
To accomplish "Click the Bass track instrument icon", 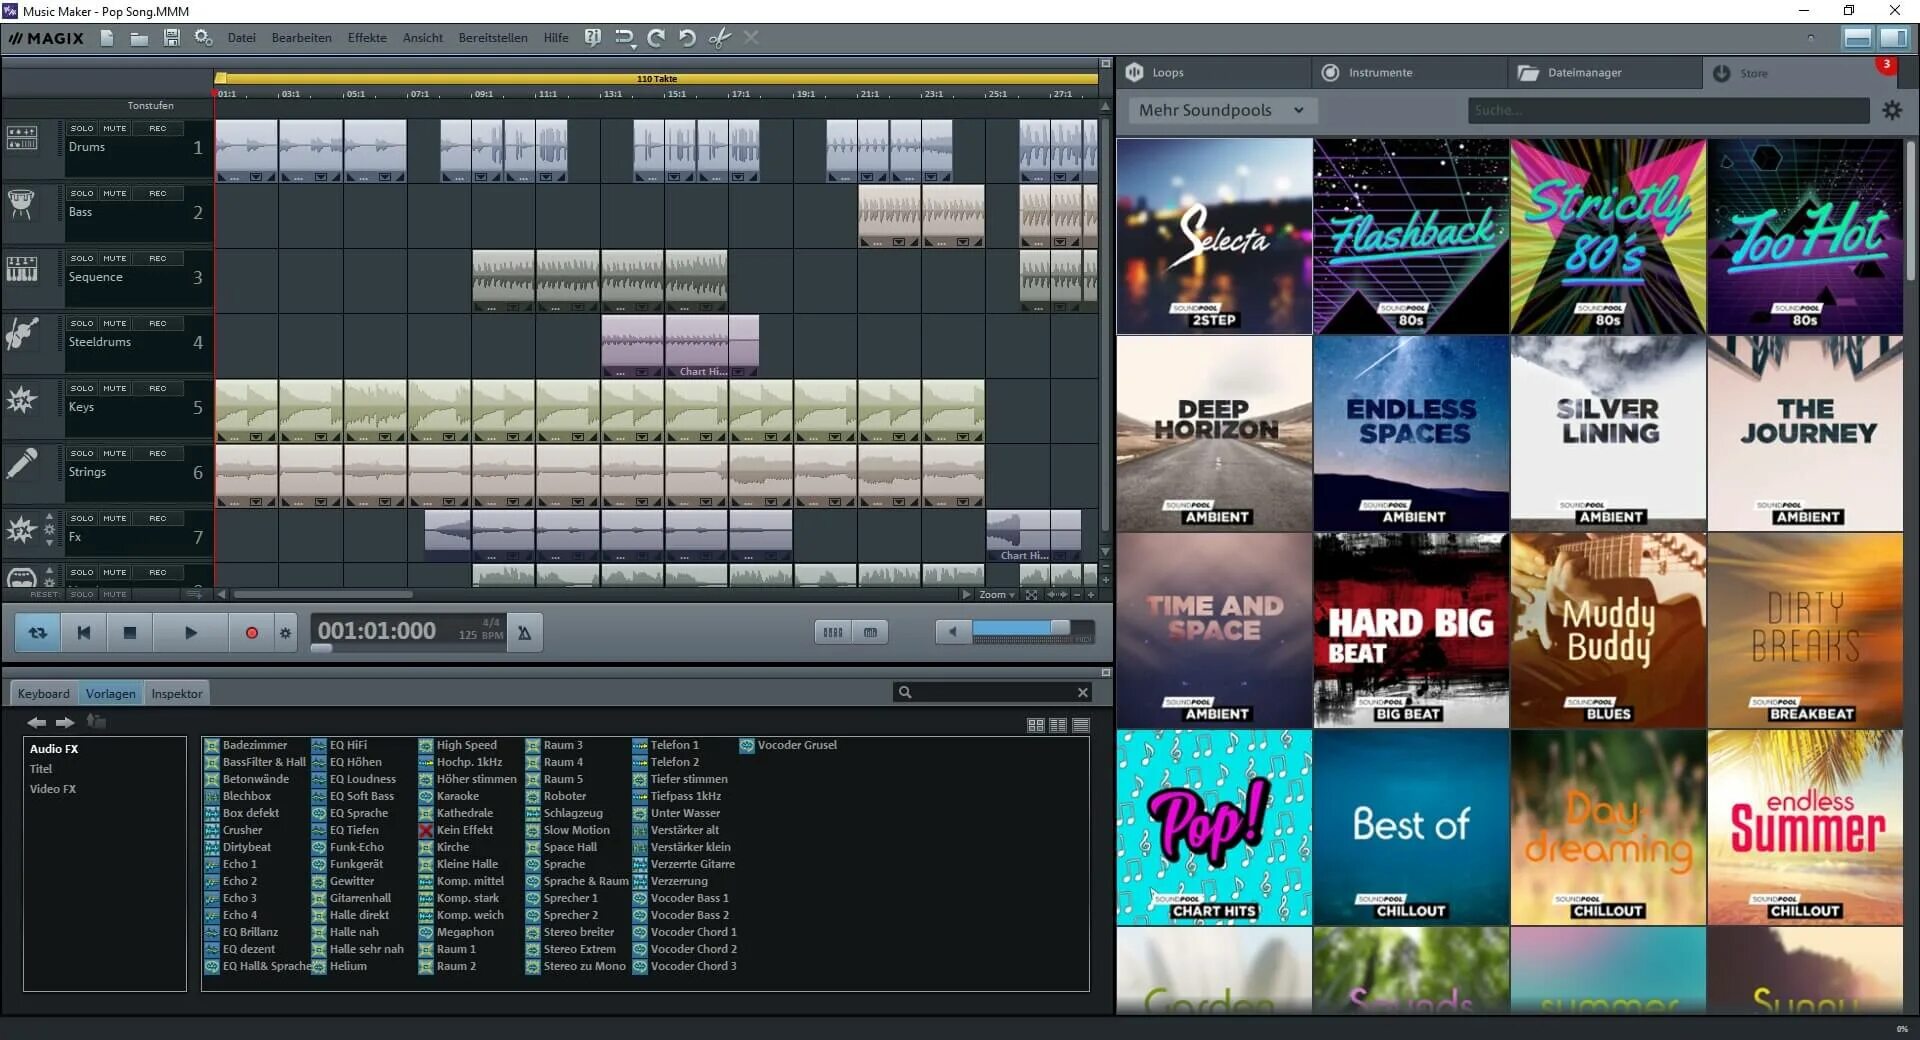I will [x=21, y=203].
